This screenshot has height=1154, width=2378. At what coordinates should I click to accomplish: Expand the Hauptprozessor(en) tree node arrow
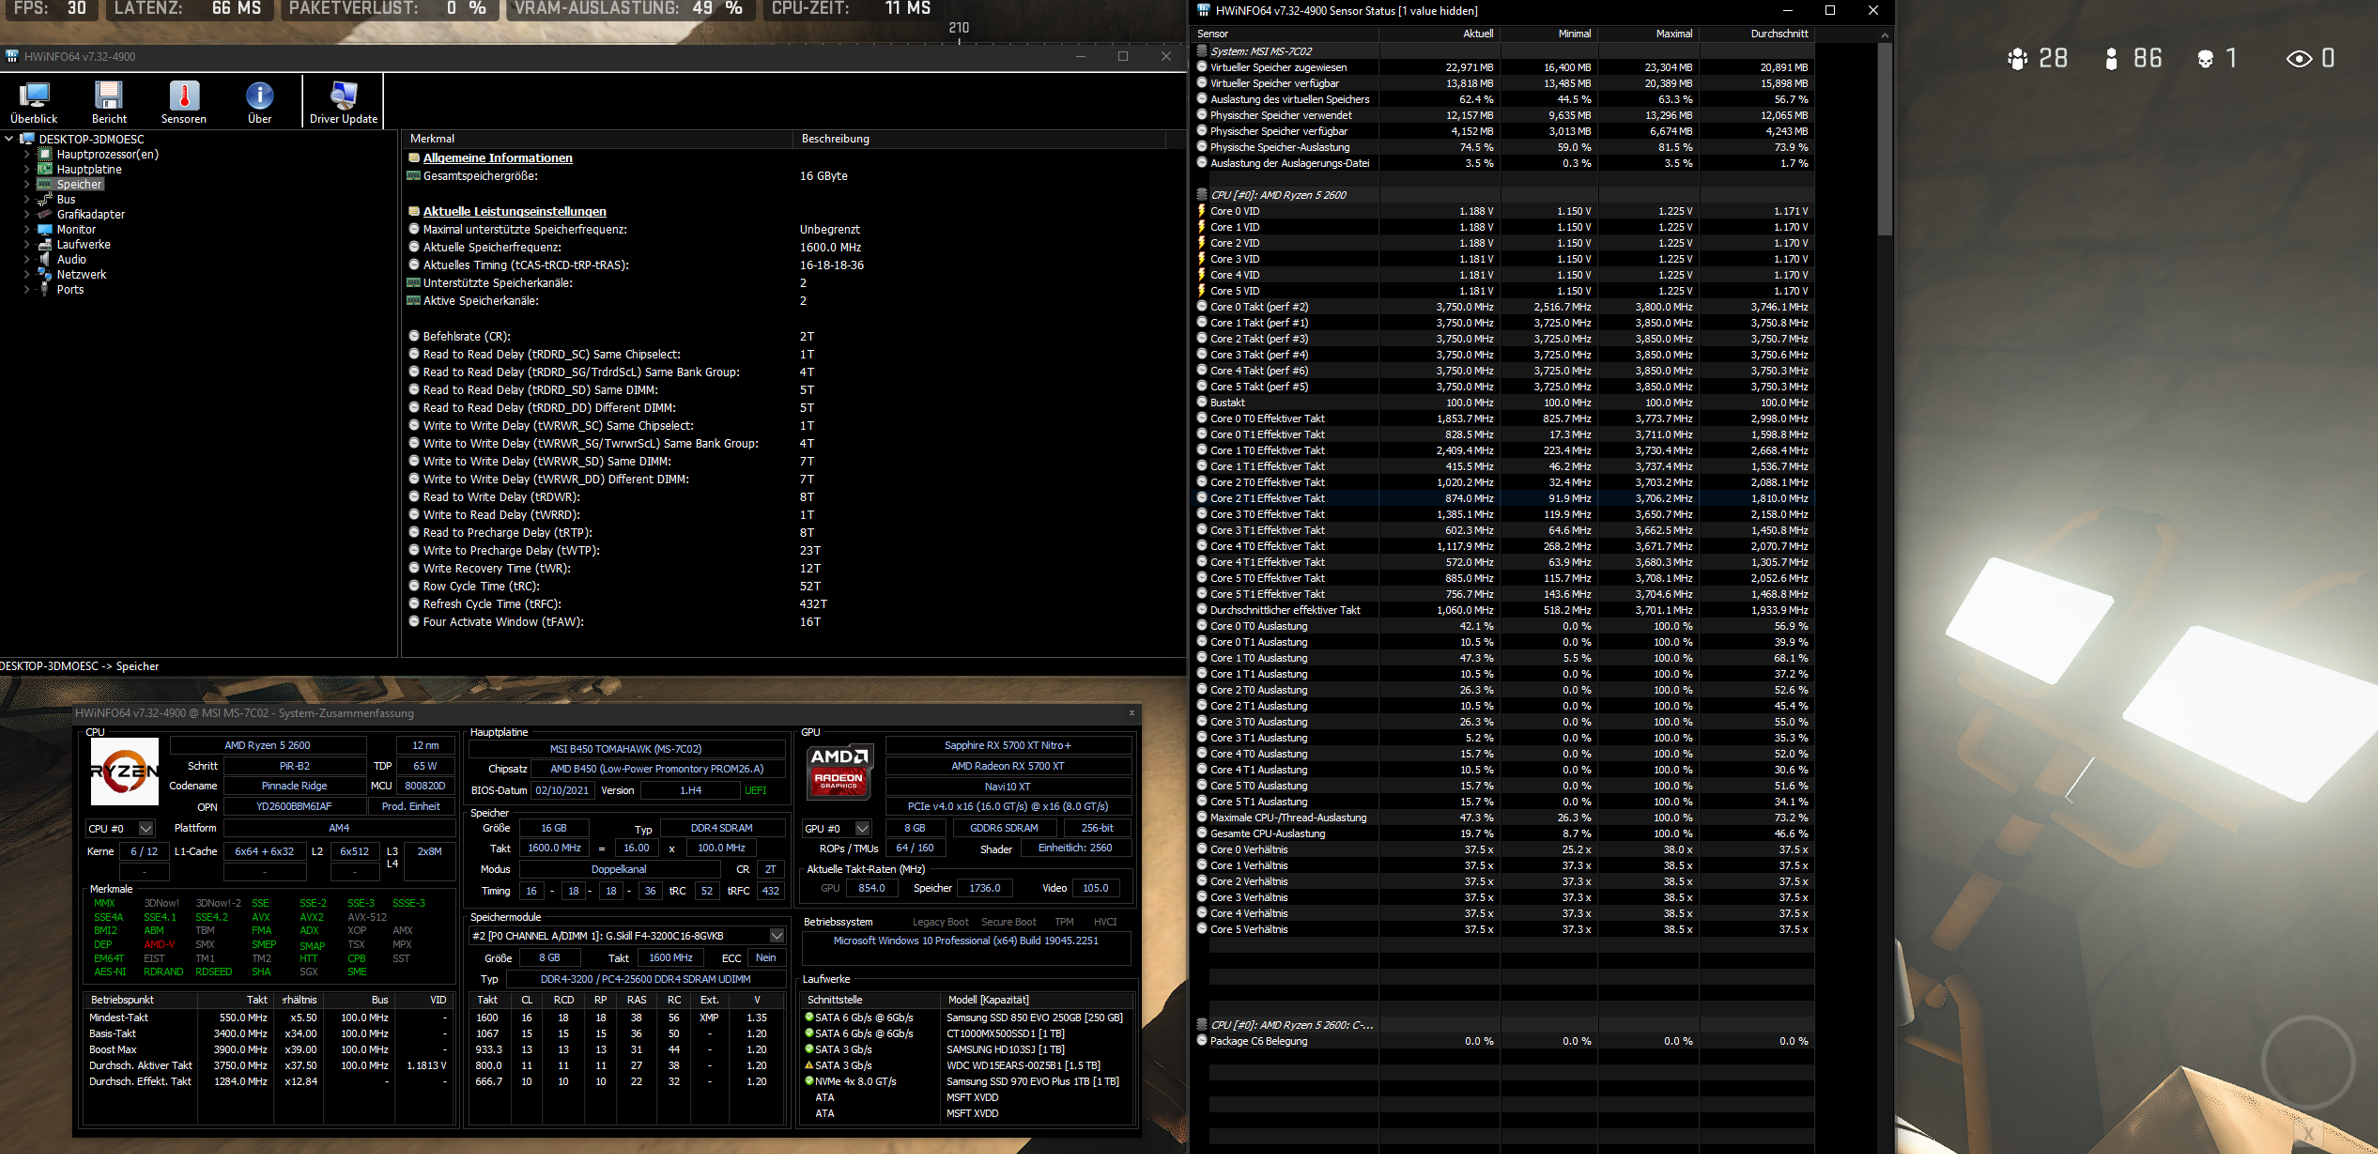tap(27, 155)
